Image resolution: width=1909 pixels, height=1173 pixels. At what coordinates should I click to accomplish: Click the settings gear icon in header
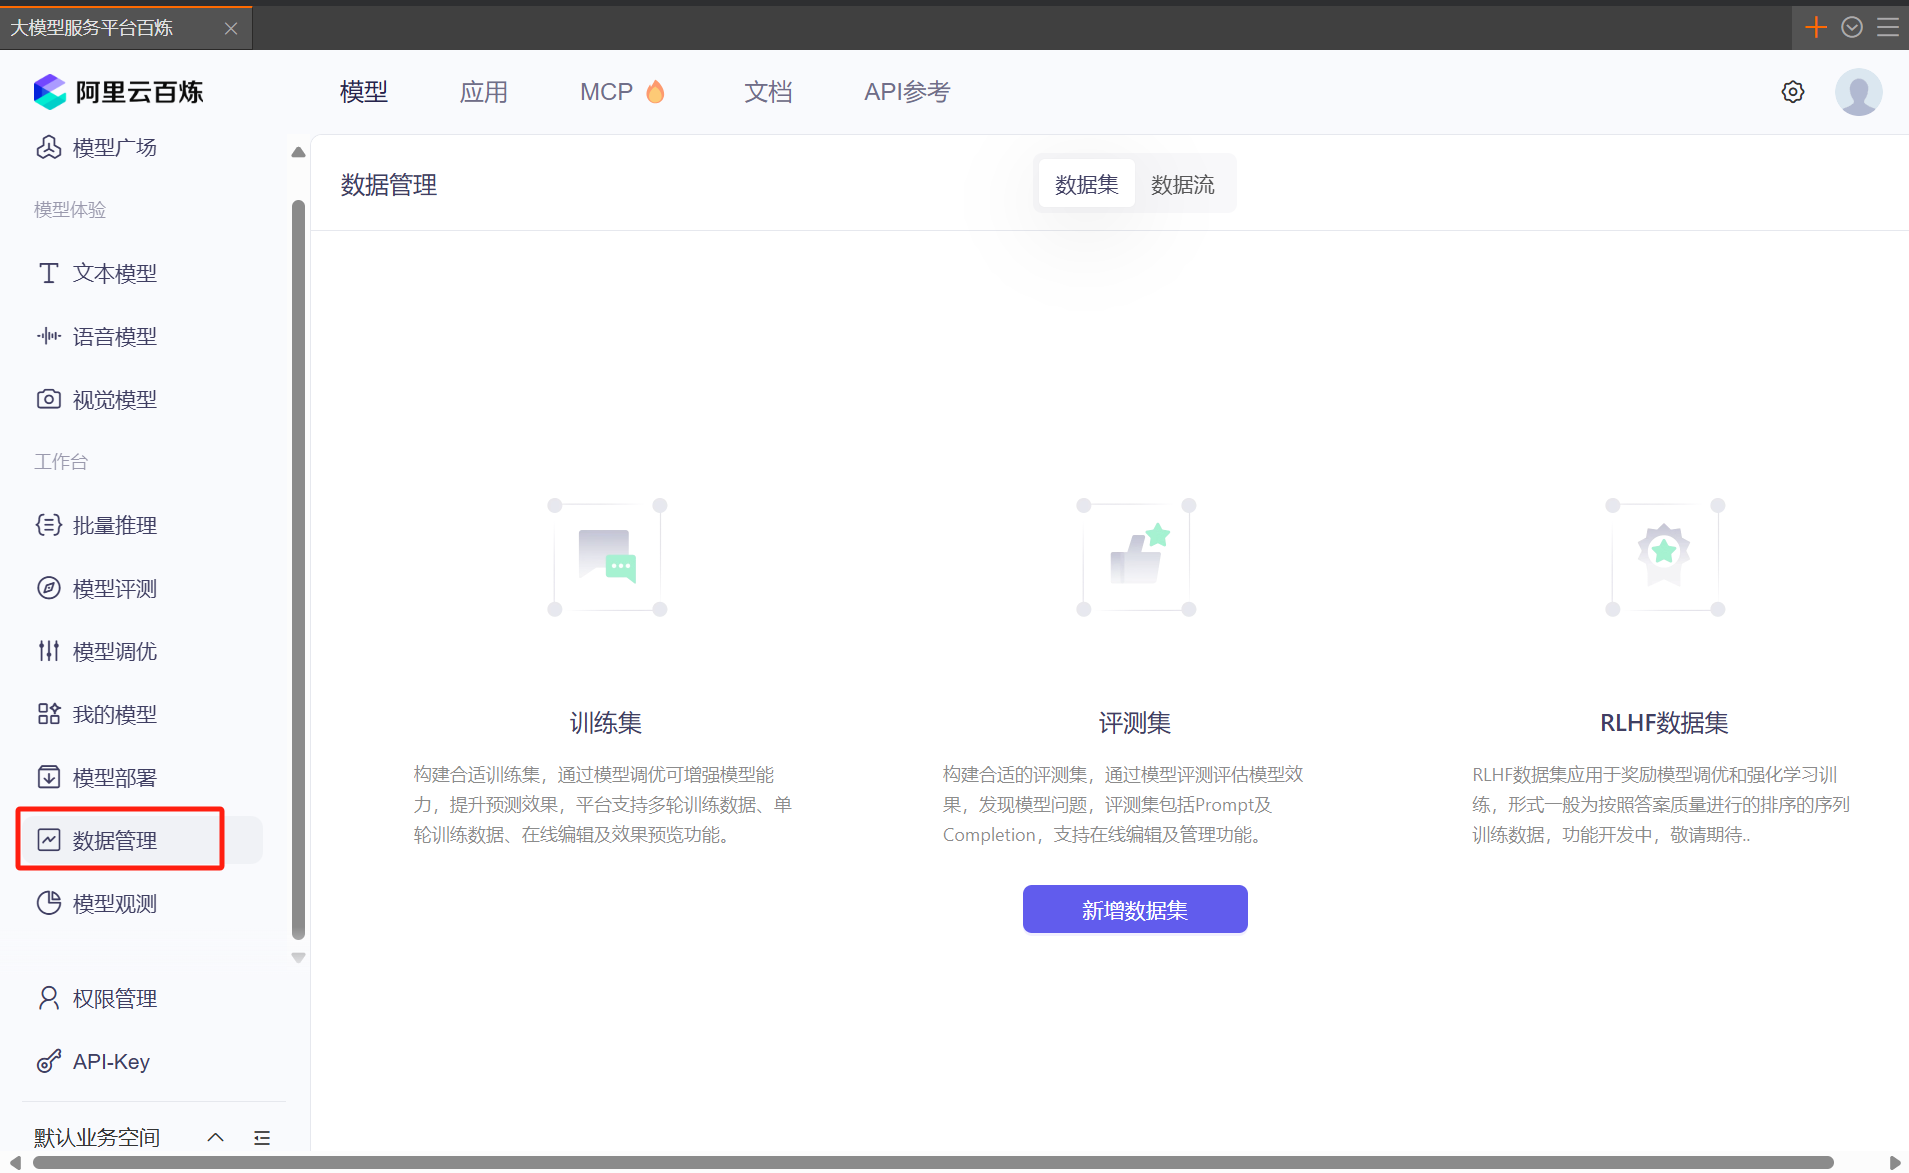coord(1793,92)
